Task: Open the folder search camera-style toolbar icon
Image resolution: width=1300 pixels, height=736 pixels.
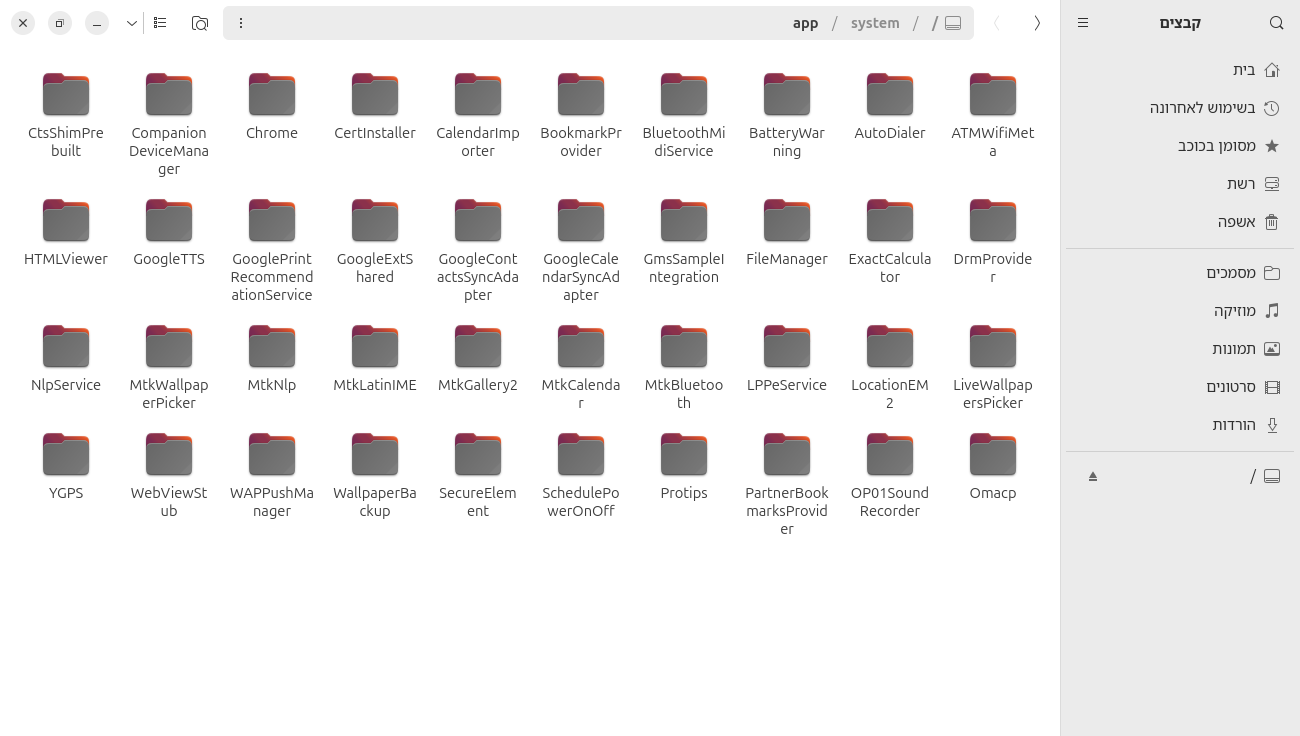Action: point(200,23)
